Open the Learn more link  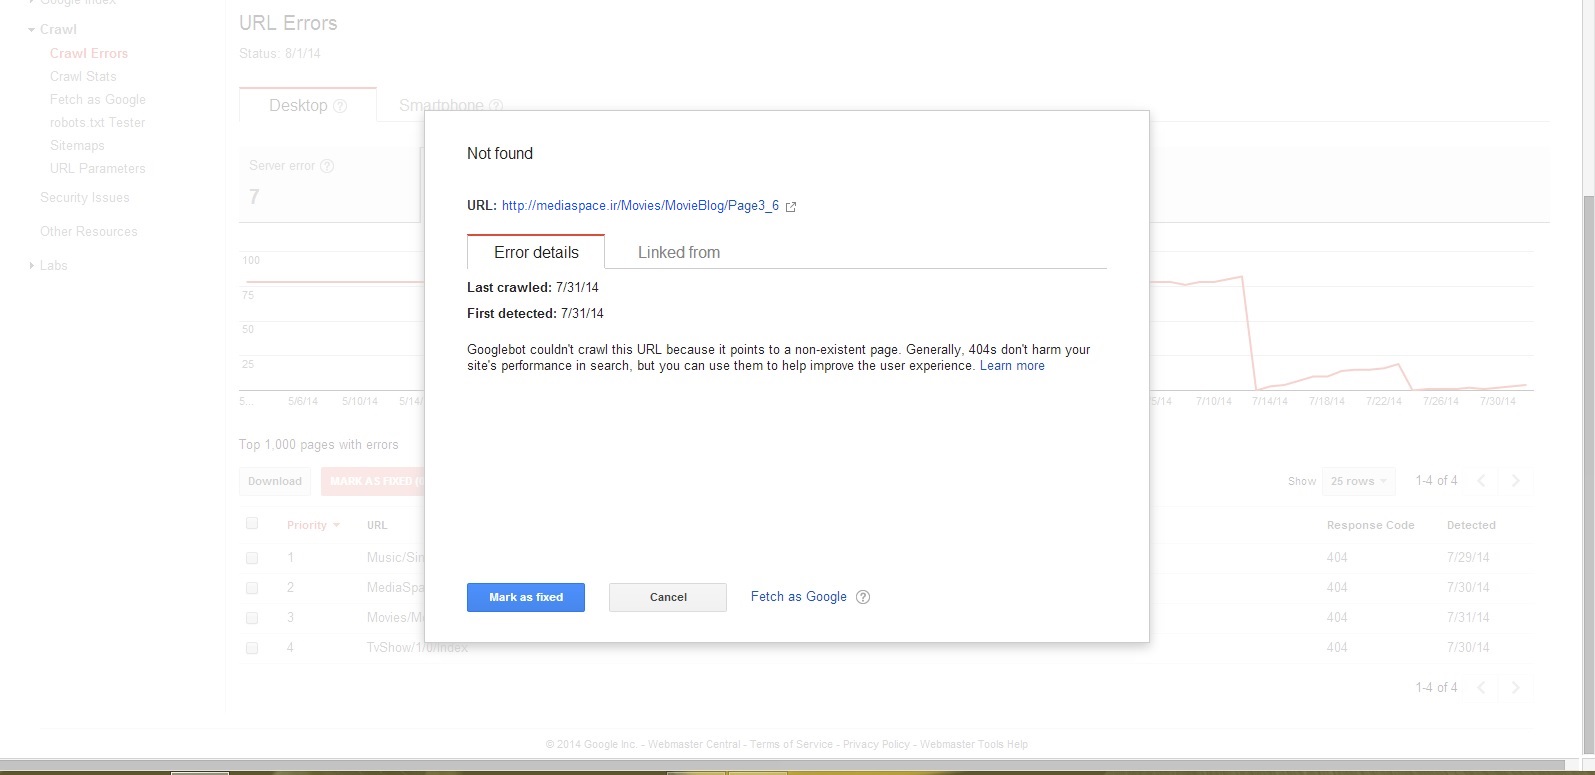pos(1012,366)
